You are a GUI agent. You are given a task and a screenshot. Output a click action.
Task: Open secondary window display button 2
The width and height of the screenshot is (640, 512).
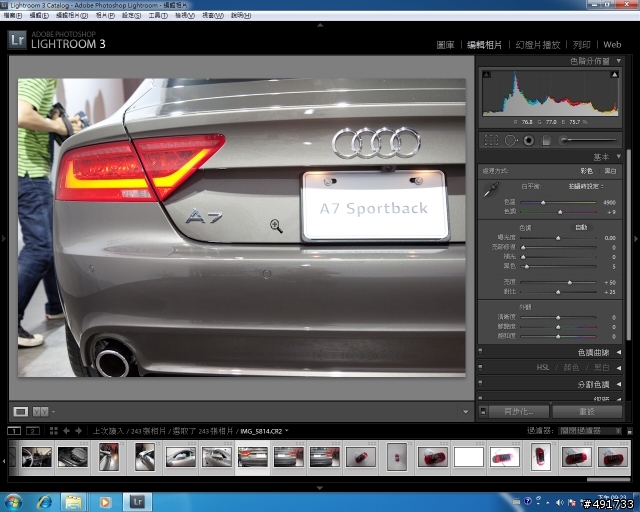click(33, 431)
